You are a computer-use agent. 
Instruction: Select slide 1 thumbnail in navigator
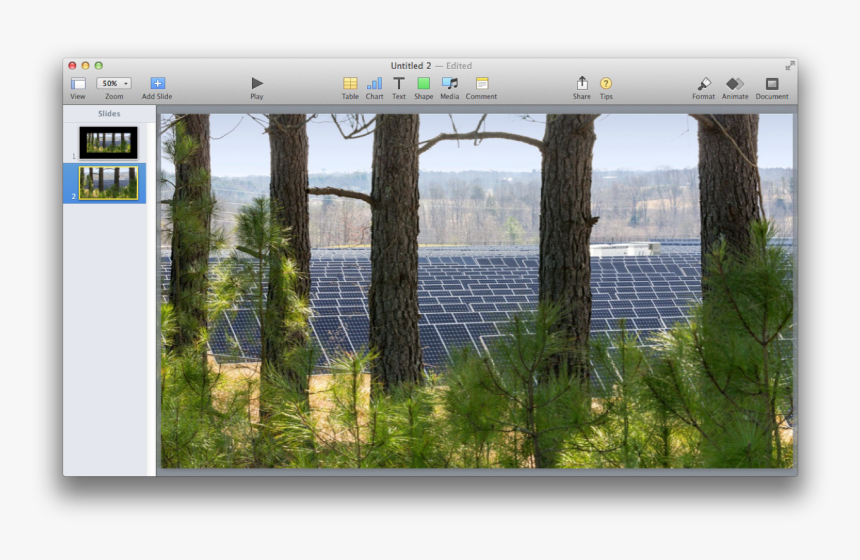pos(109,142)
